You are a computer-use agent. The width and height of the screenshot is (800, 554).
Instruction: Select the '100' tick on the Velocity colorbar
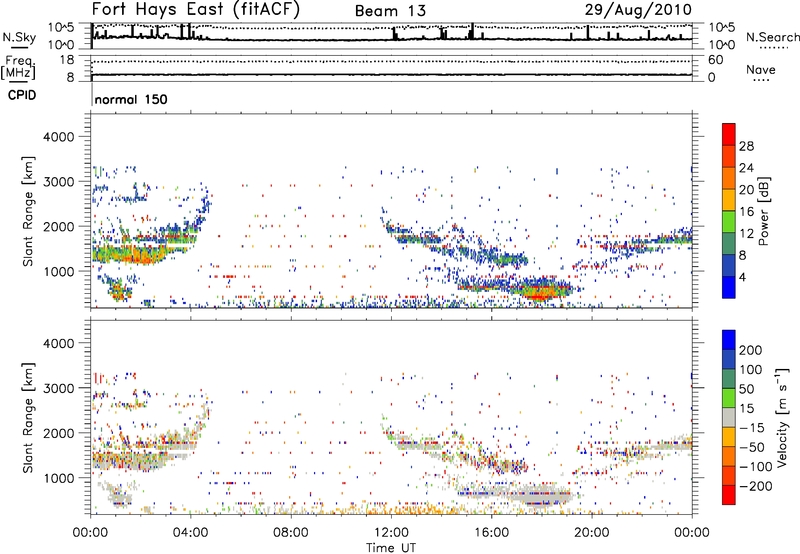[751, 370]
